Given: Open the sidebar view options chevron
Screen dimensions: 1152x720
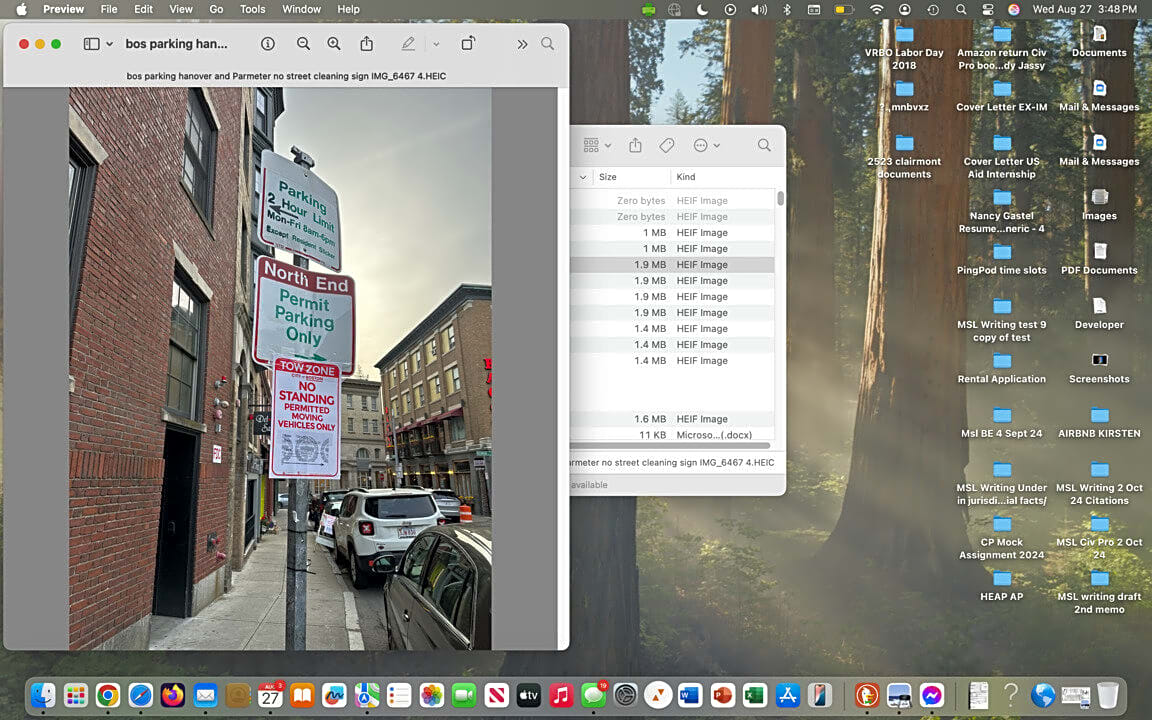Looking at the screenshot, I should click(109, 44).
